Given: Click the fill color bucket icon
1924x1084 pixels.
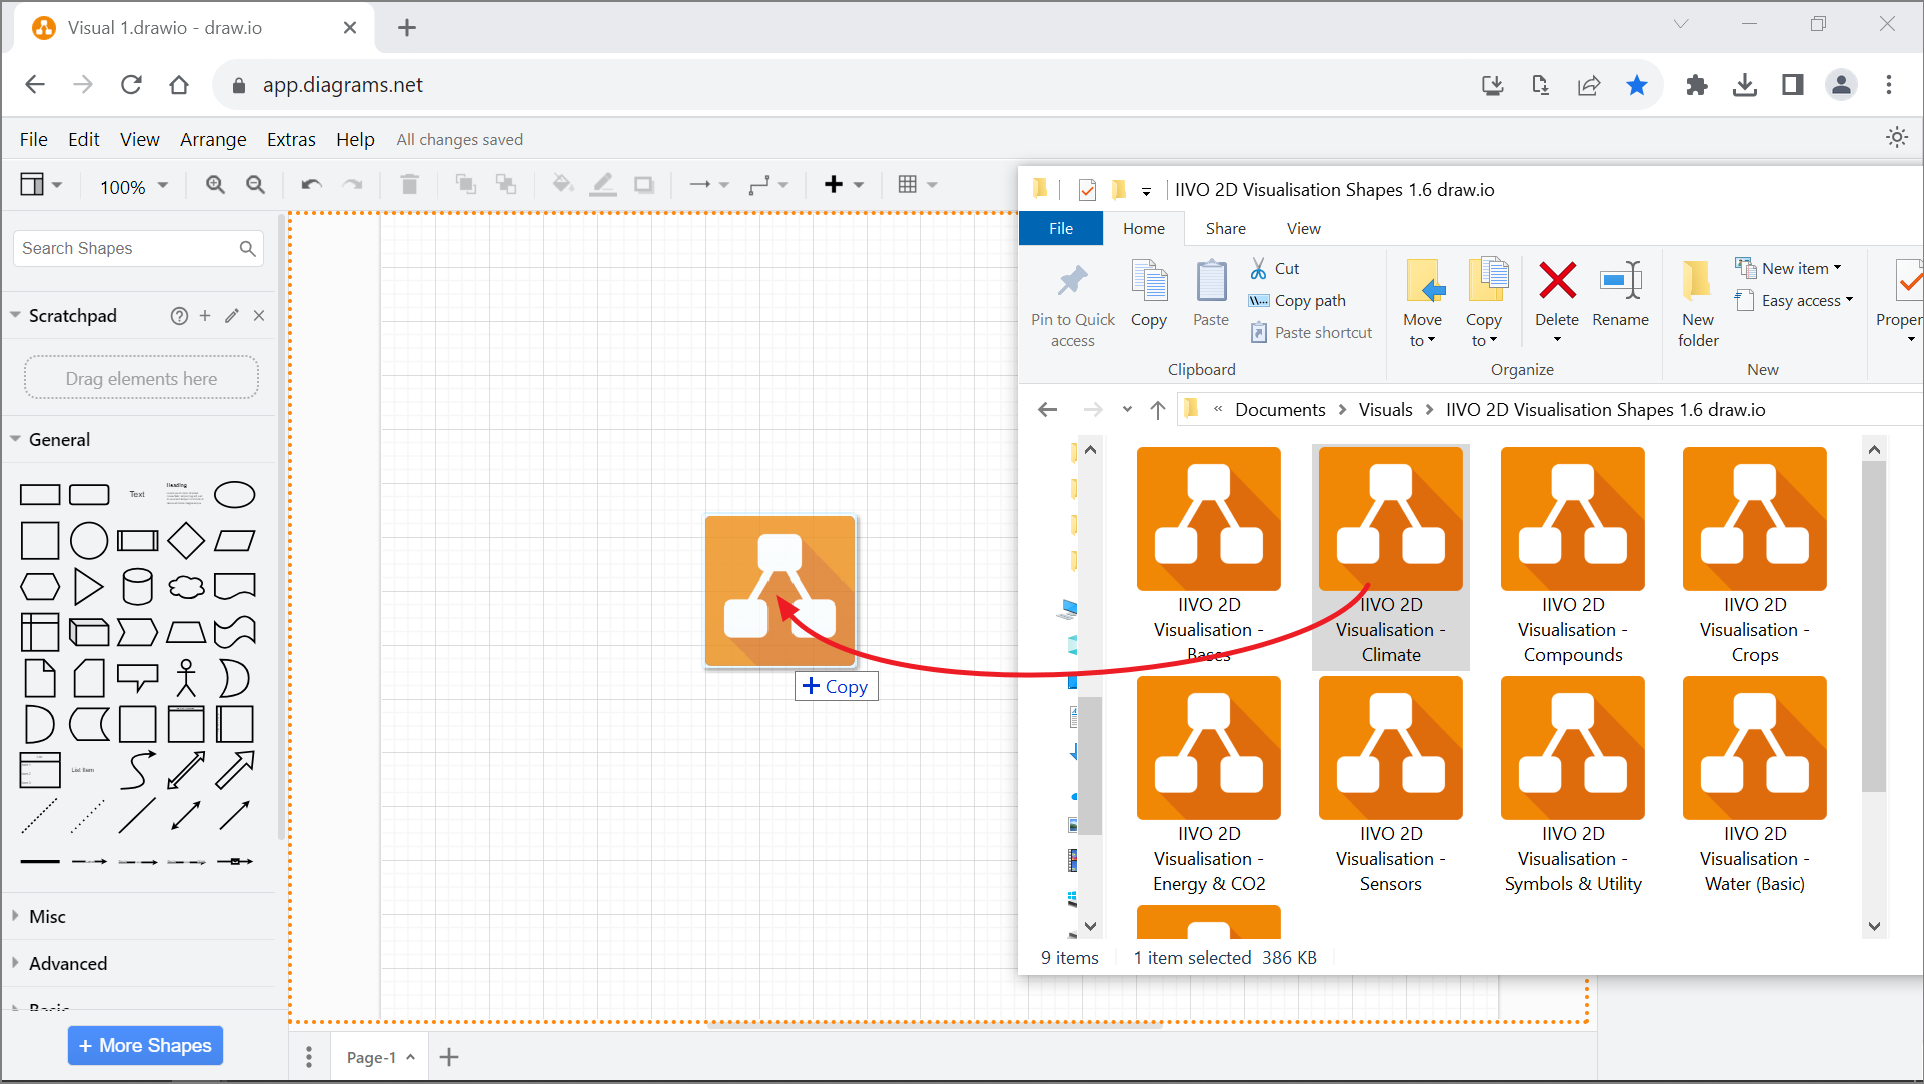Looking at the screenshot, I should (x=562, y=184).
